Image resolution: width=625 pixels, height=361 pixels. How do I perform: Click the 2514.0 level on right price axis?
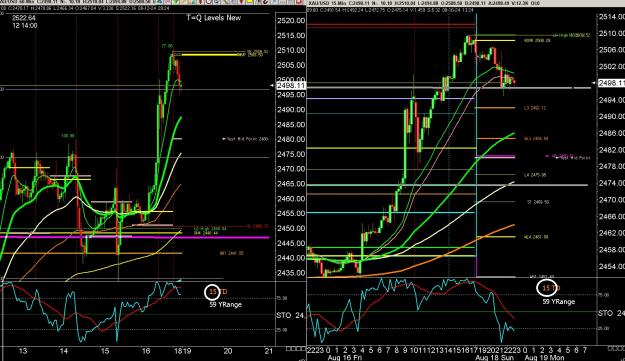coord(611,17)
